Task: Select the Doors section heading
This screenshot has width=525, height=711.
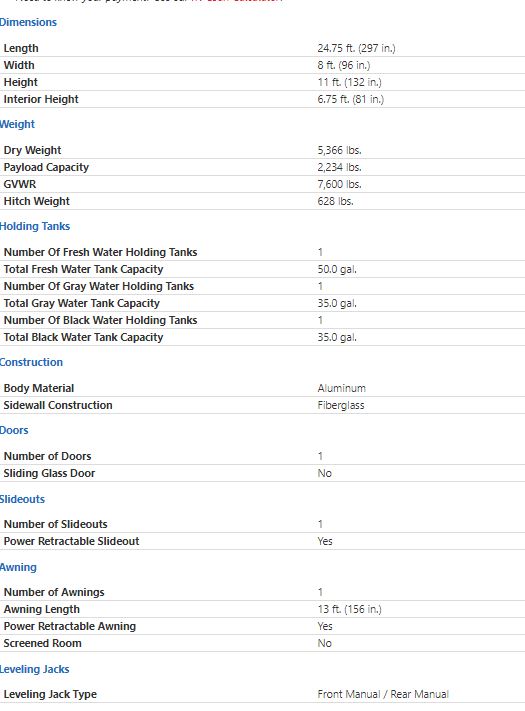Action: (x=14, y=430)
